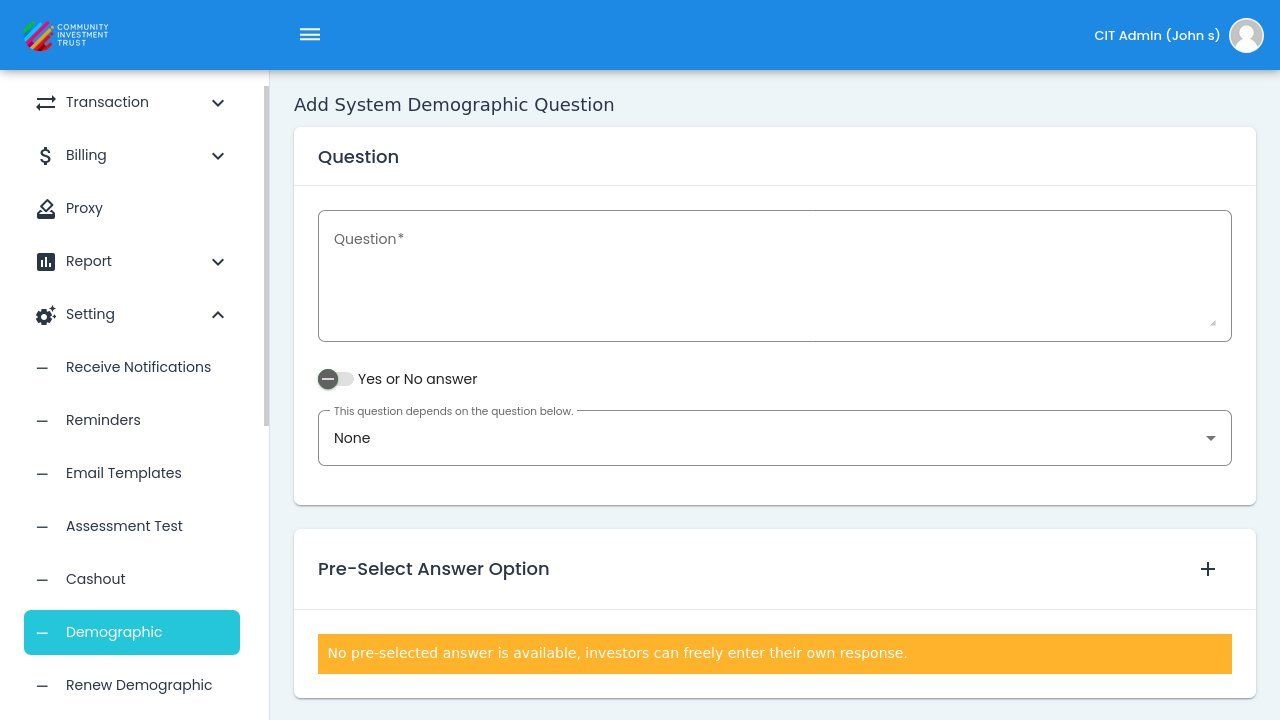Click into the Question text area
The width and height of the screenshot is (1280, 720).
point(774,276)
